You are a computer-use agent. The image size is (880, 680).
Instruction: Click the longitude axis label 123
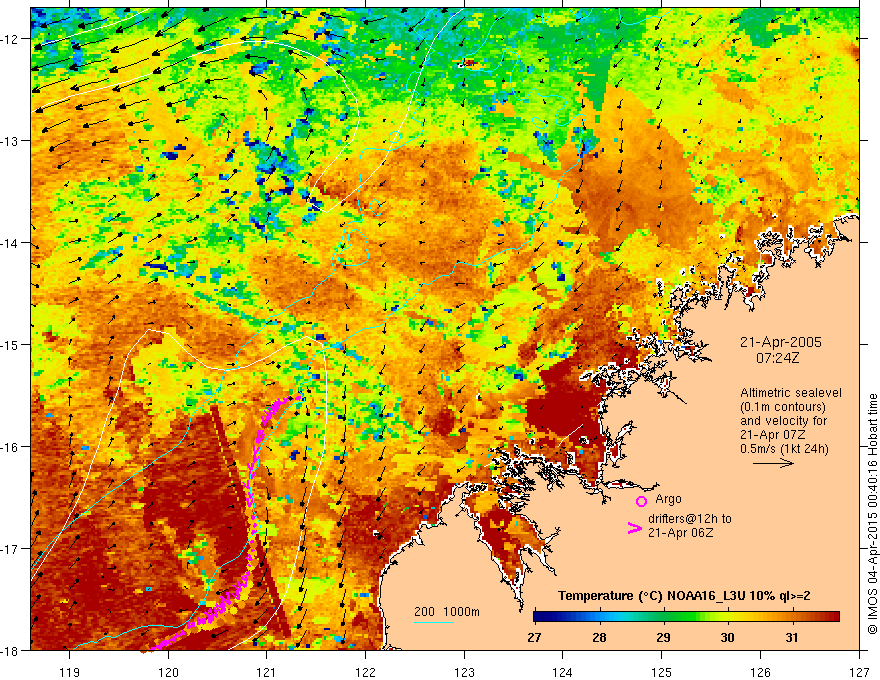coord(464,672)
